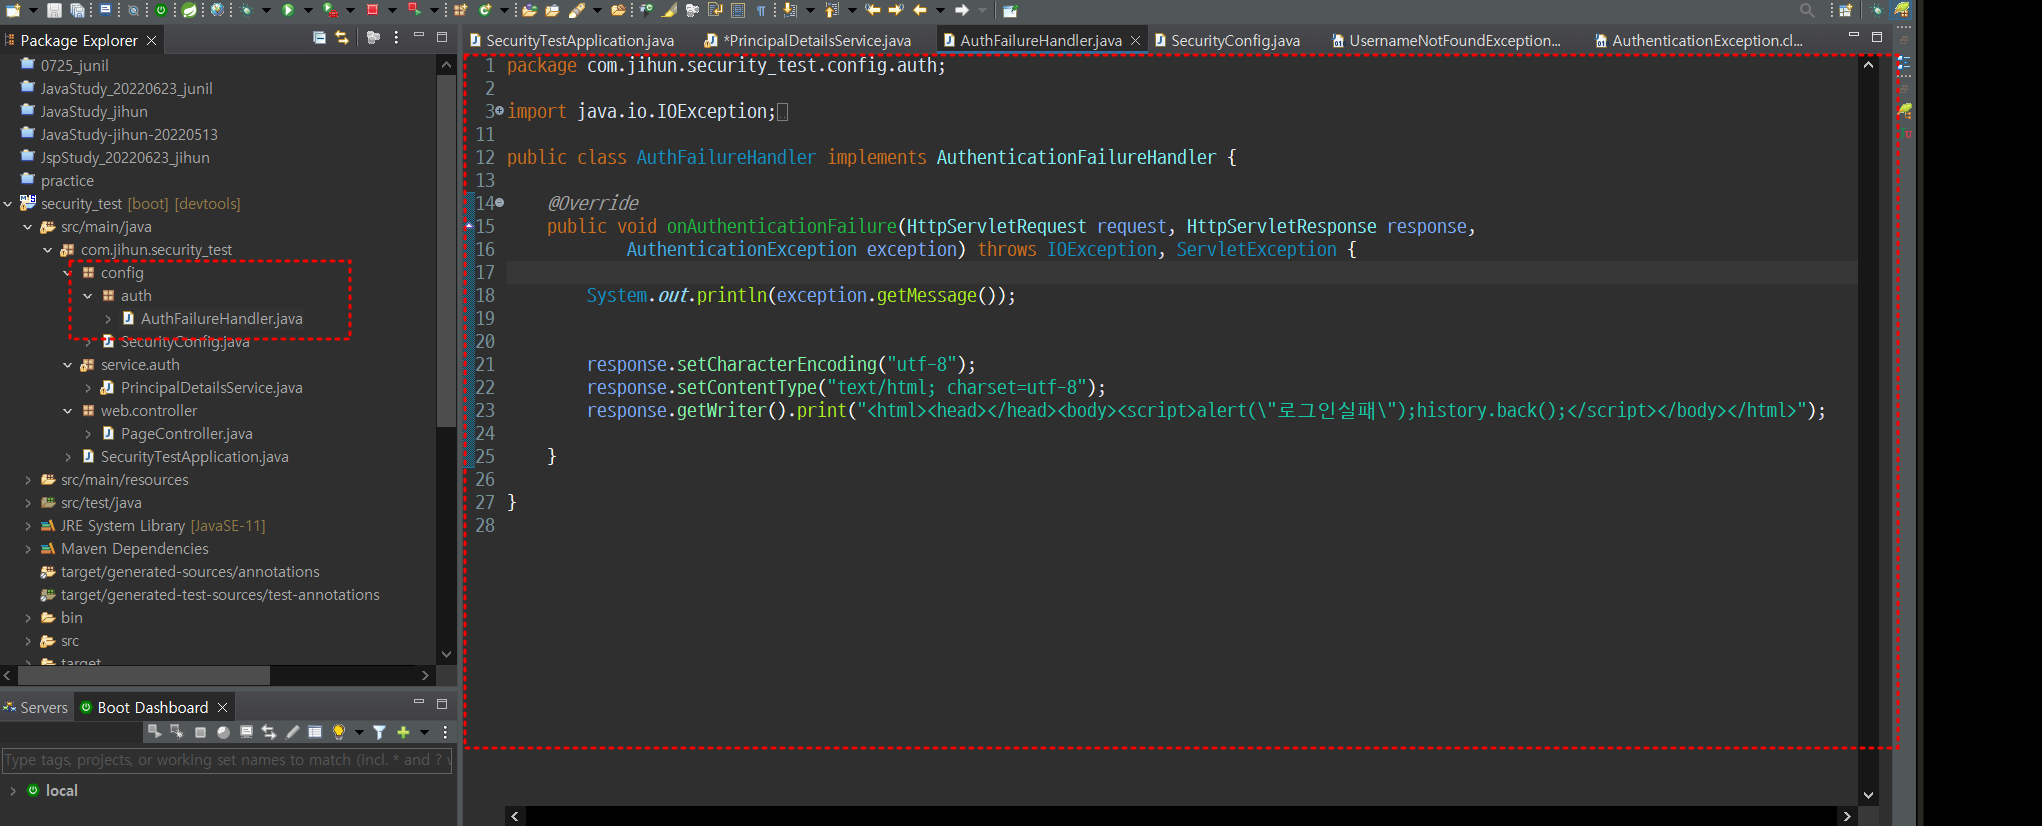Navigate back with yellow left arrow

tap(920, 10)
